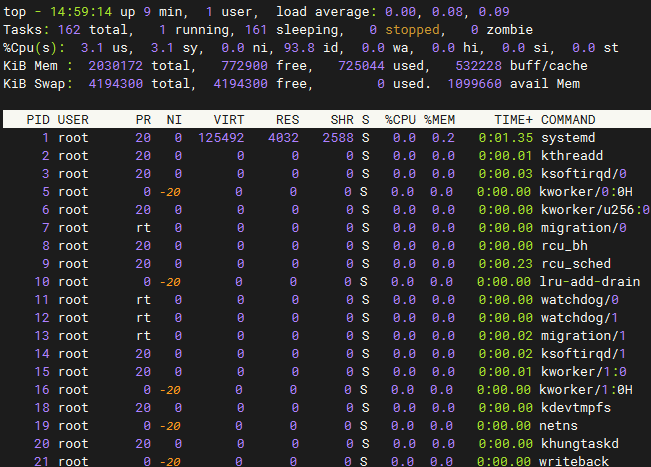The width and height of the screenshot is (651, 467).
Task: Click the load average 0.09 value
Action: pyautogui.click(x=494, y=12)
